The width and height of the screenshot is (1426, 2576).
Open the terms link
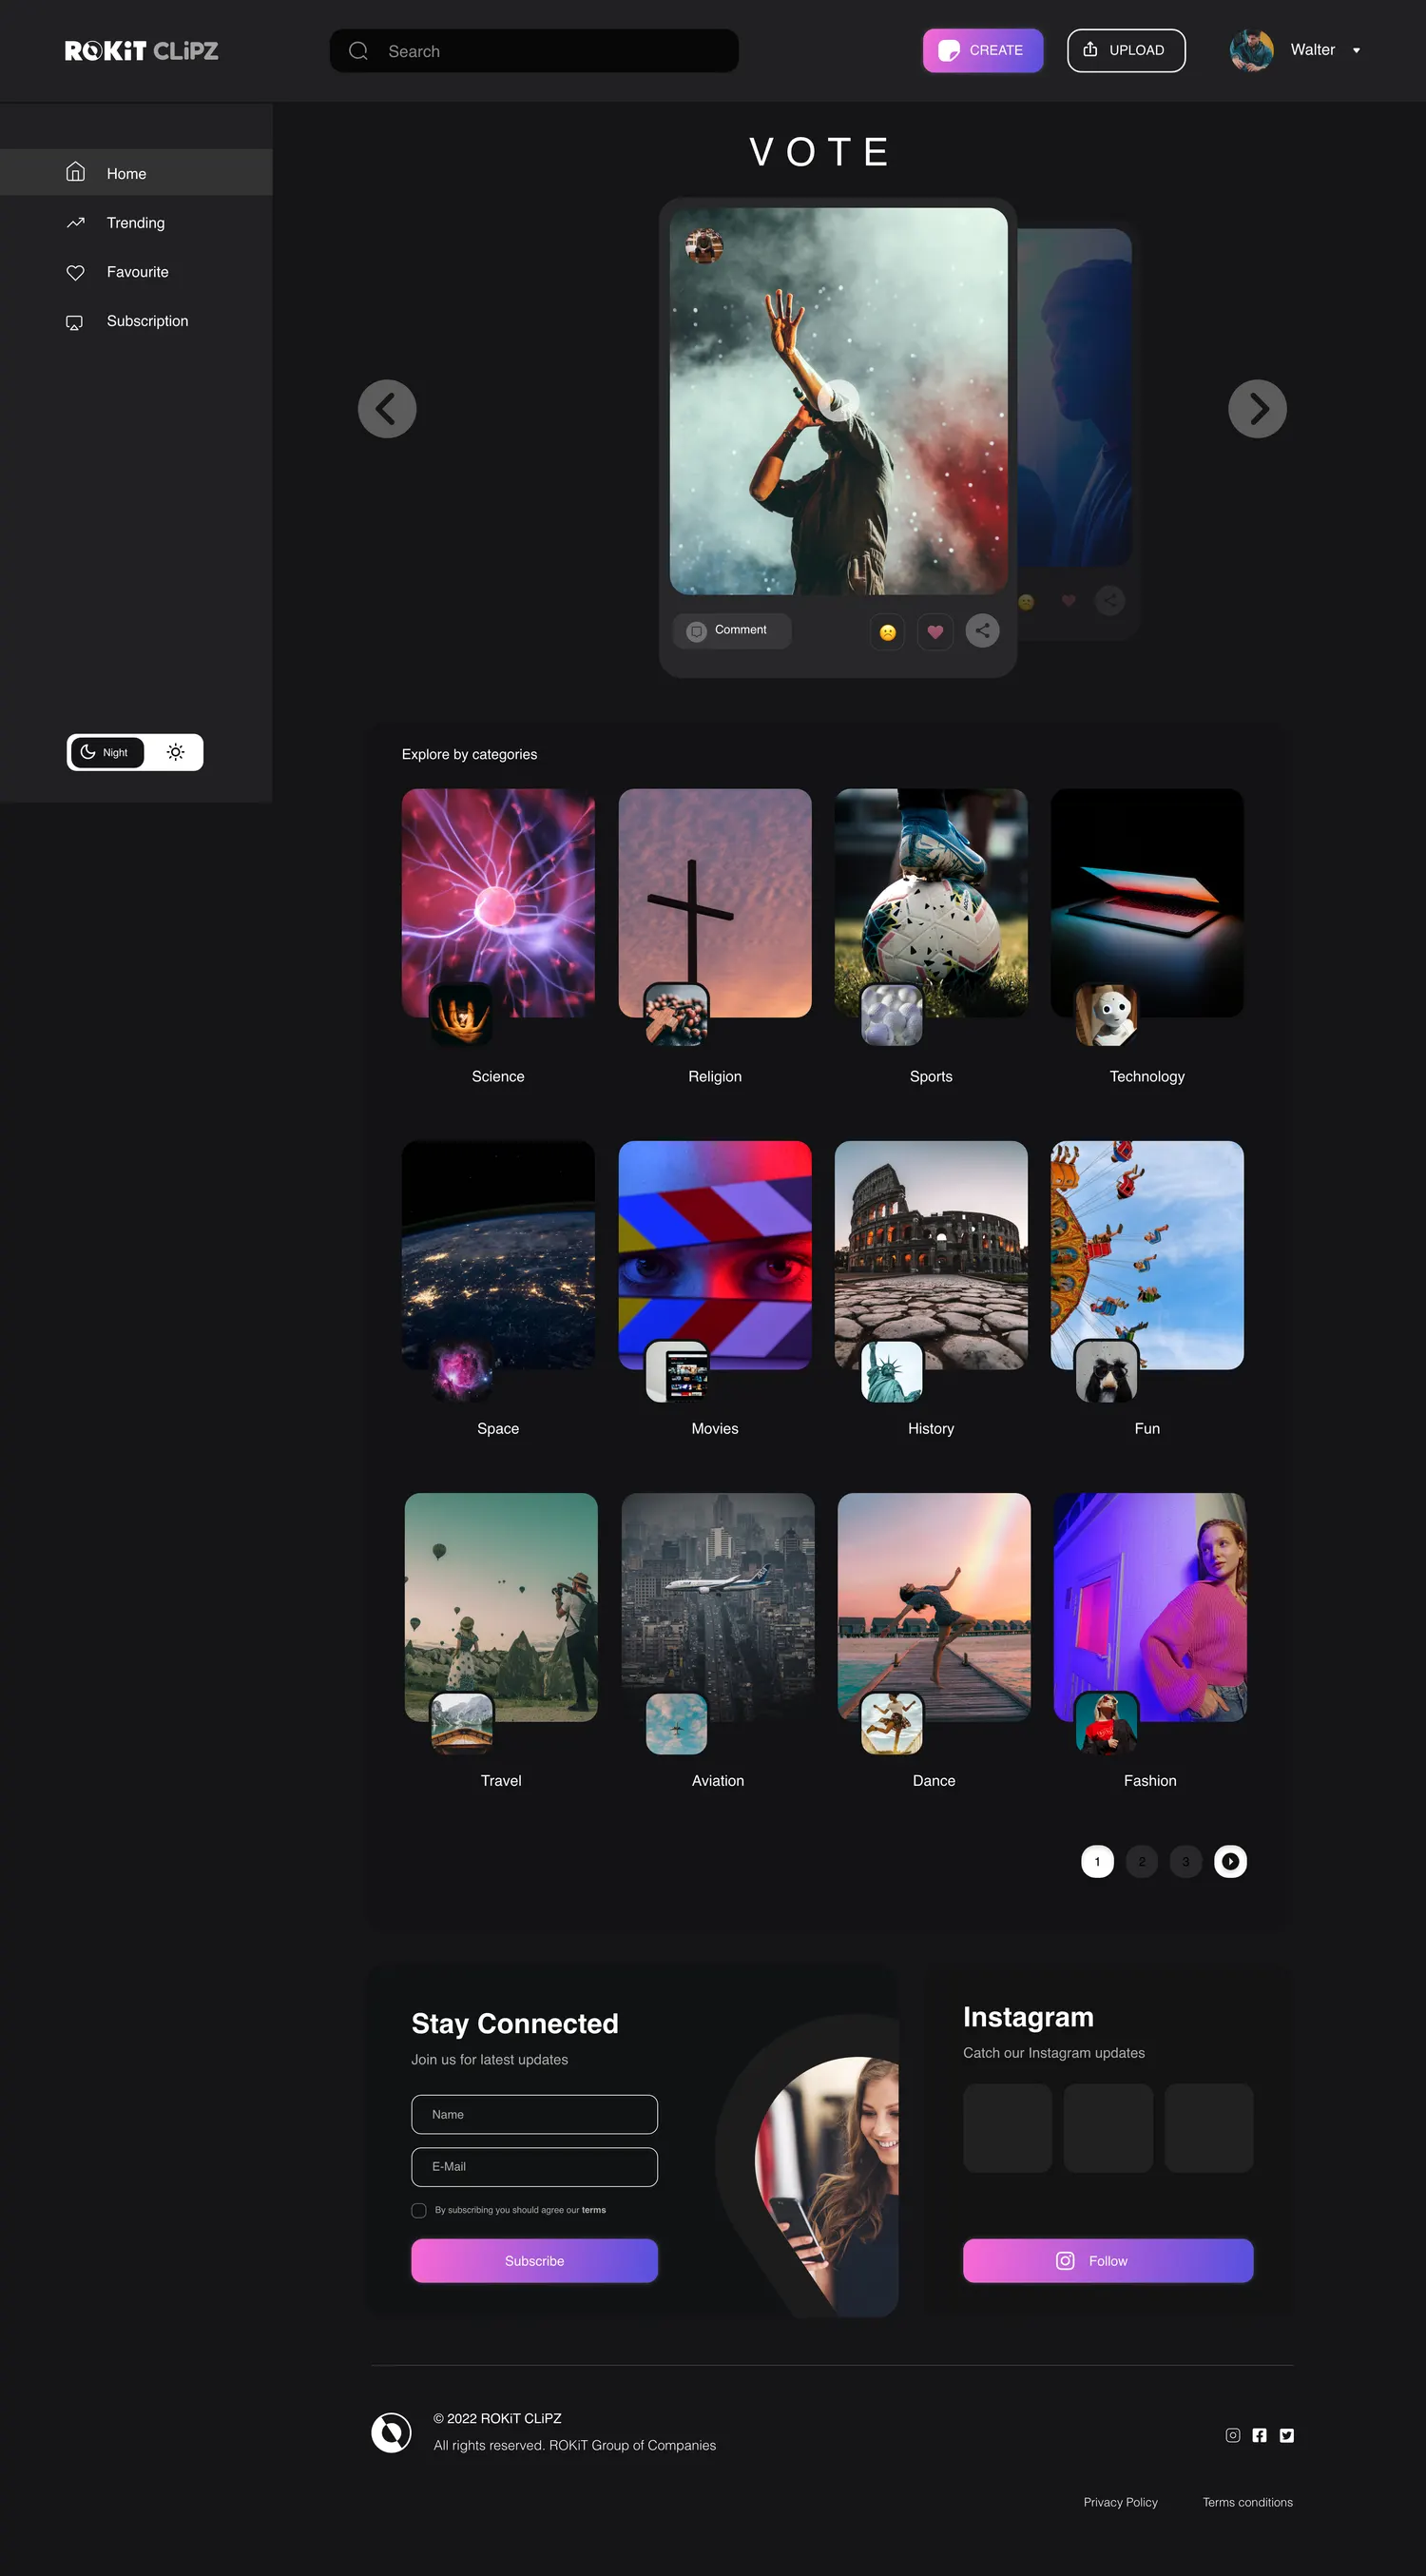tap(594, 2210)
